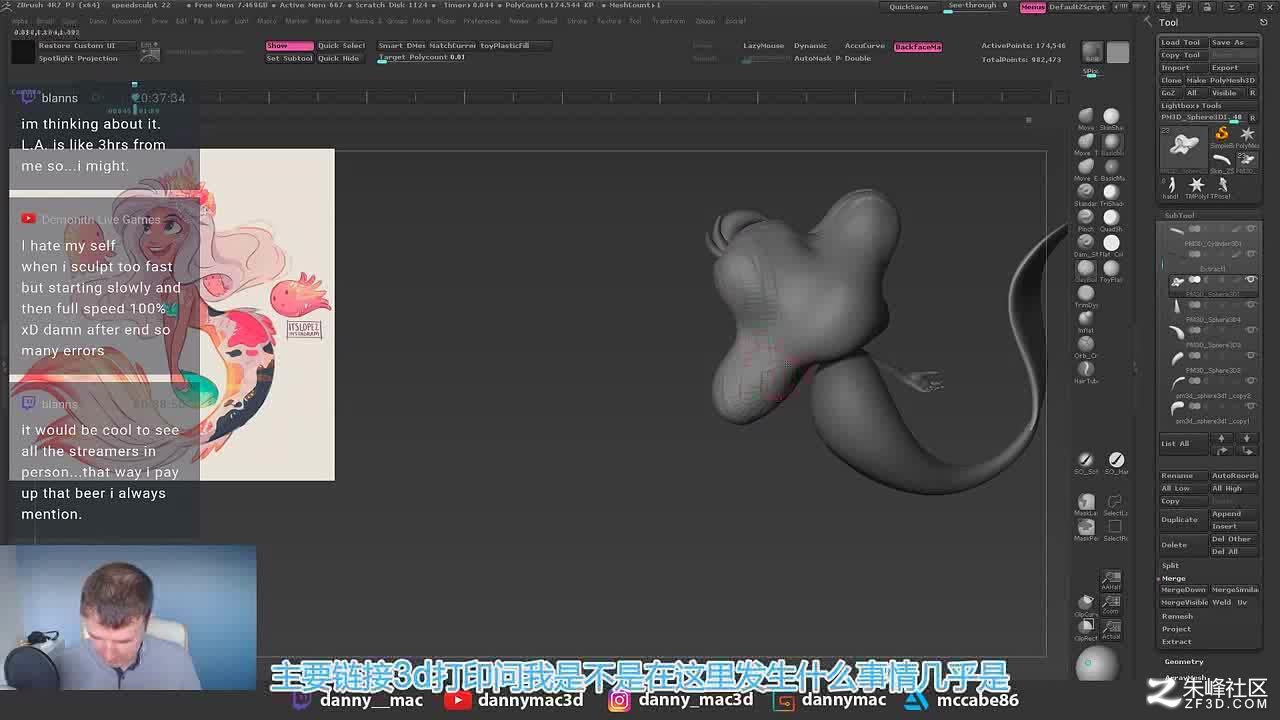
Task: Expand the Remesh section
Action: tap(1177, 616)
